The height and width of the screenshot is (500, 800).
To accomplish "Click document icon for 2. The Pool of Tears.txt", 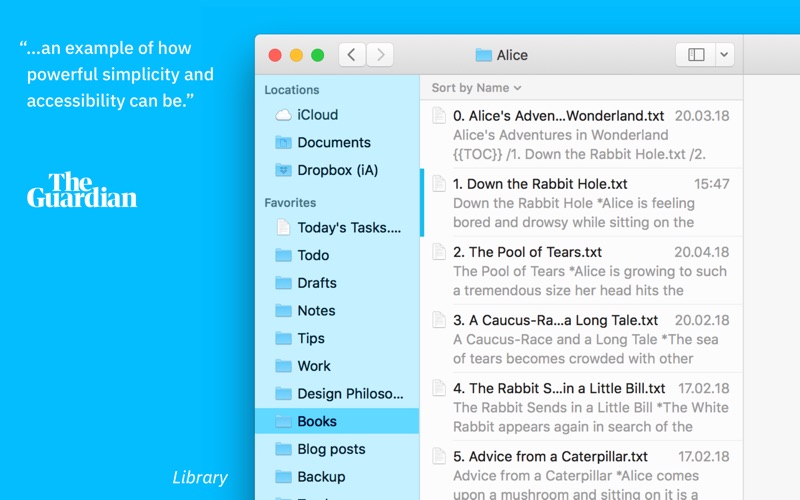I will coord(439,252).
